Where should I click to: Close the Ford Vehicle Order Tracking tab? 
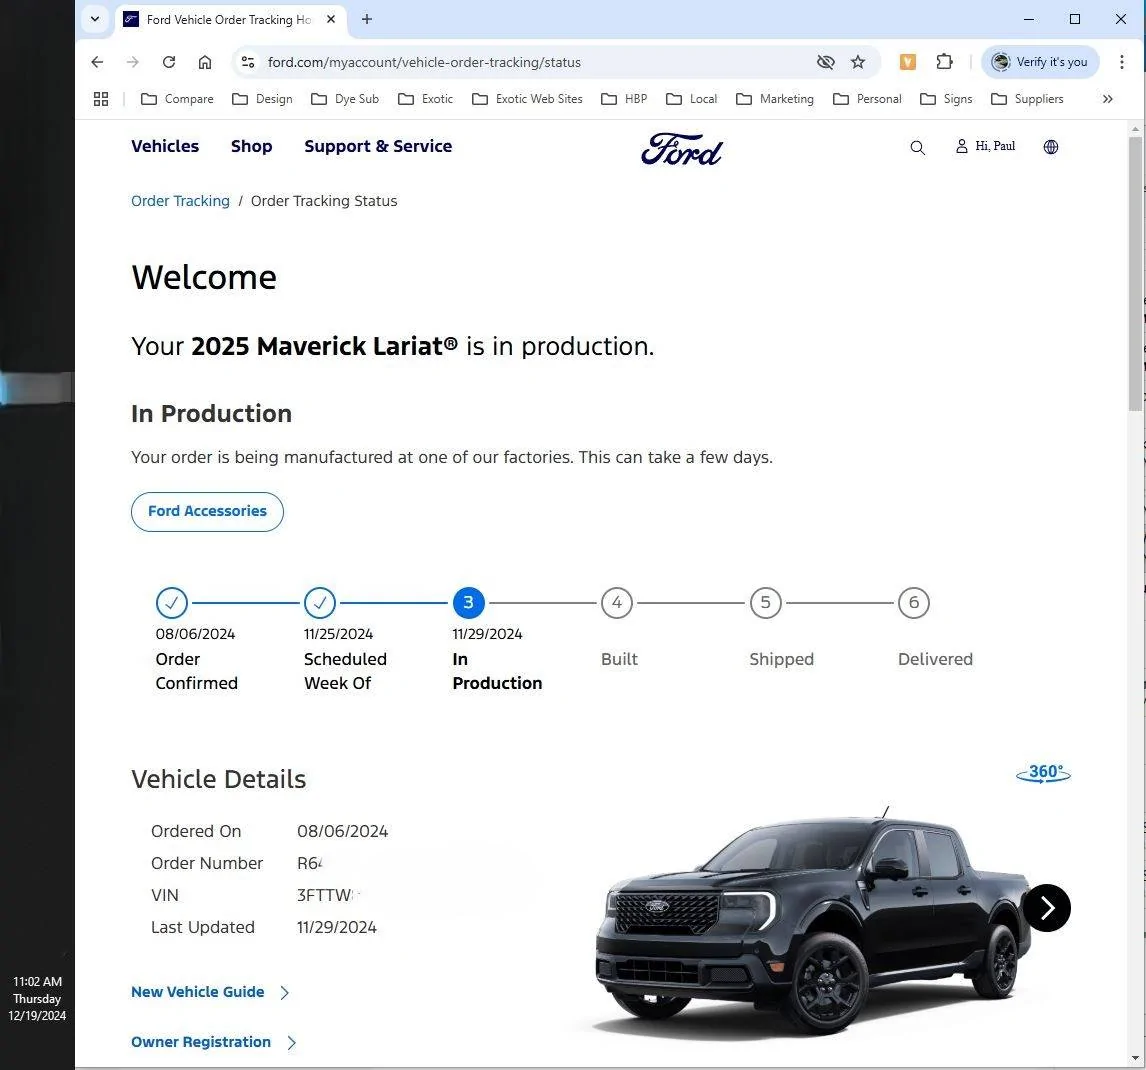pyautogui.click(x=331, y=20)
